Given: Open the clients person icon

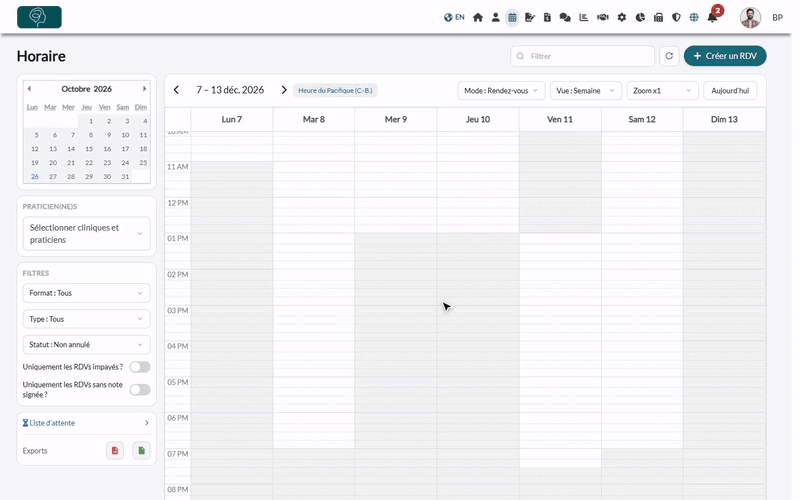Looking at the screenshot, I should click(495, 17).
